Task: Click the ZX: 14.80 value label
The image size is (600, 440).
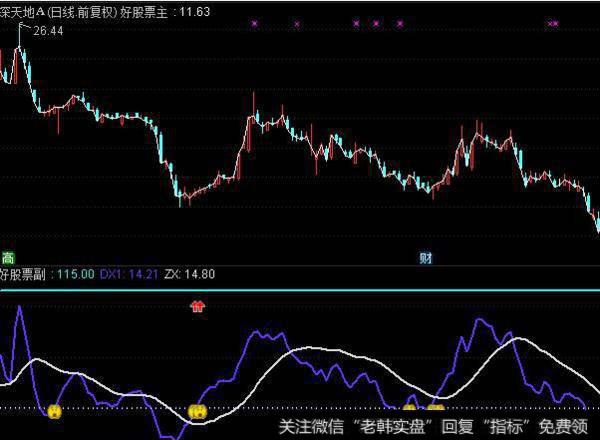Action: tap(190, 274)
